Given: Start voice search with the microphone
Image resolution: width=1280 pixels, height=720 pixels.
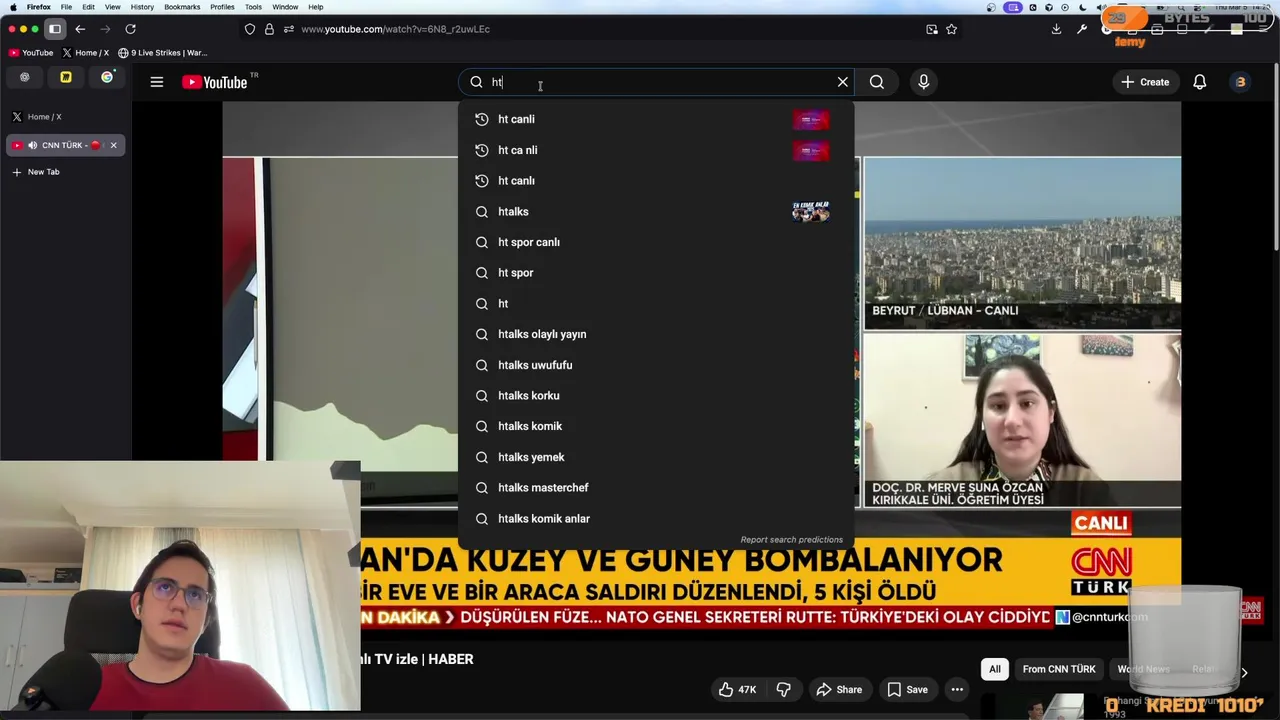Looking at the screenshot, I should (x=924, y=82).
